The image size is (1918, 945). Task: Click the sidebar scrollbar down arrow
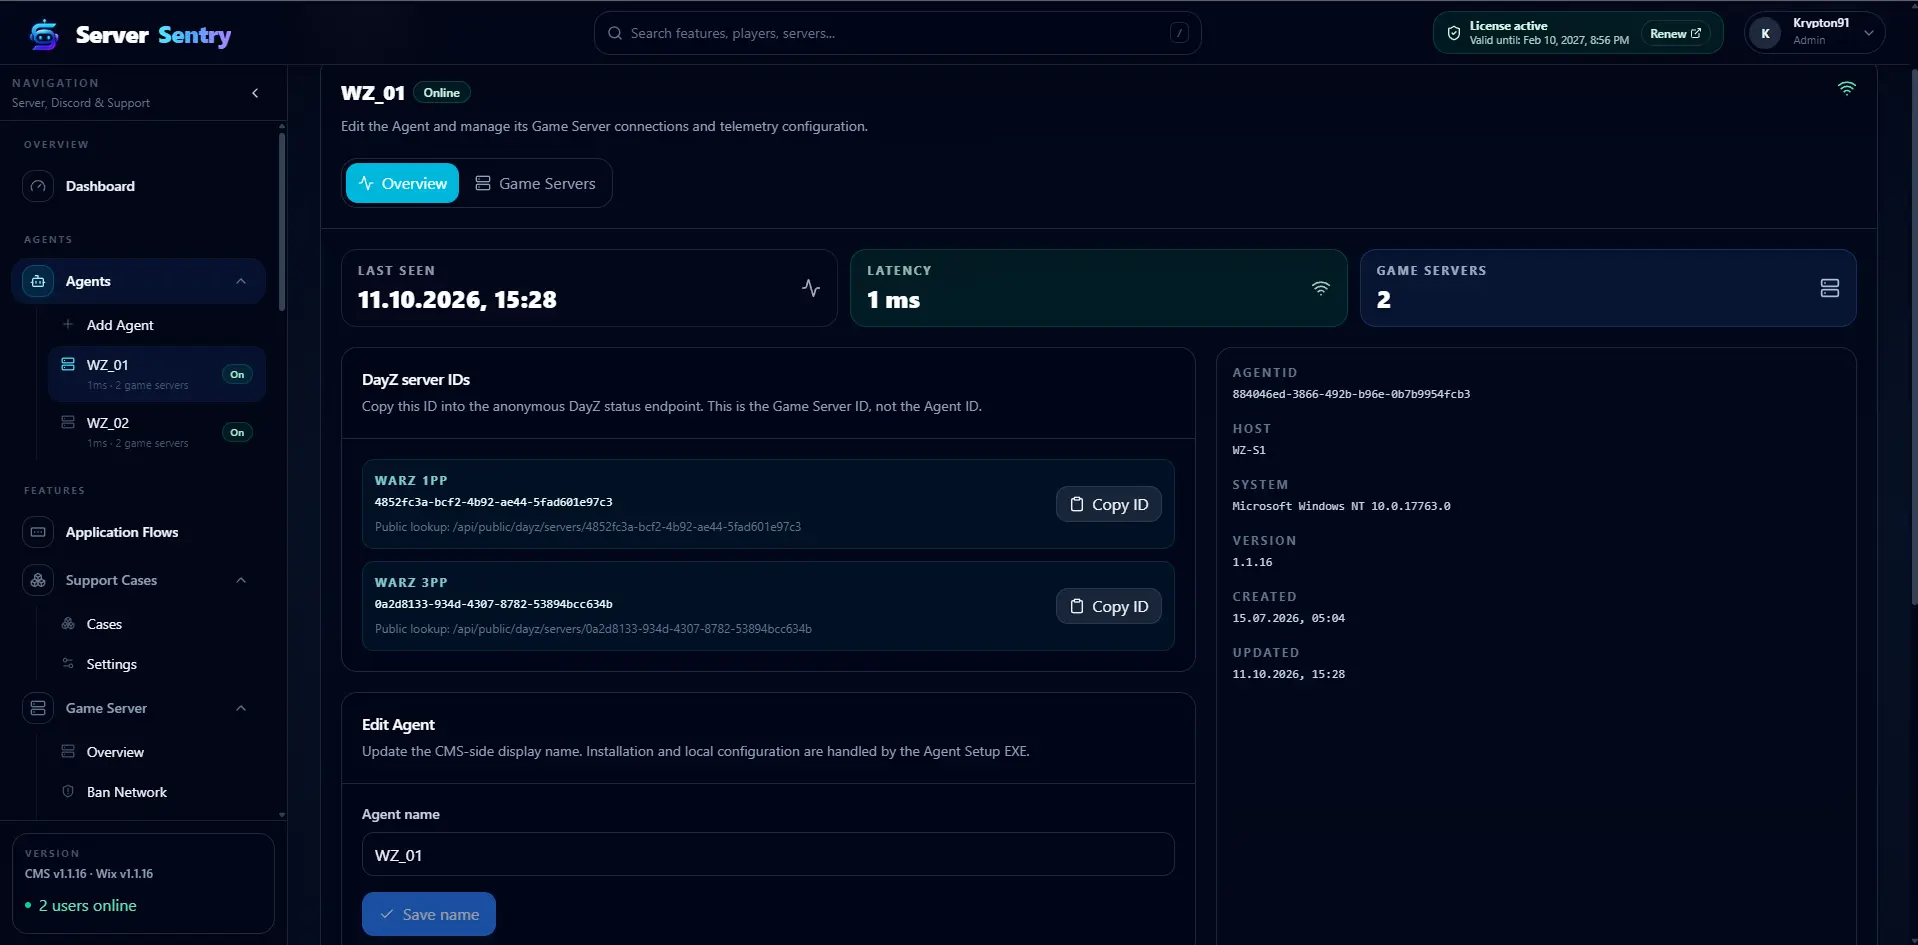pos(282,815)
